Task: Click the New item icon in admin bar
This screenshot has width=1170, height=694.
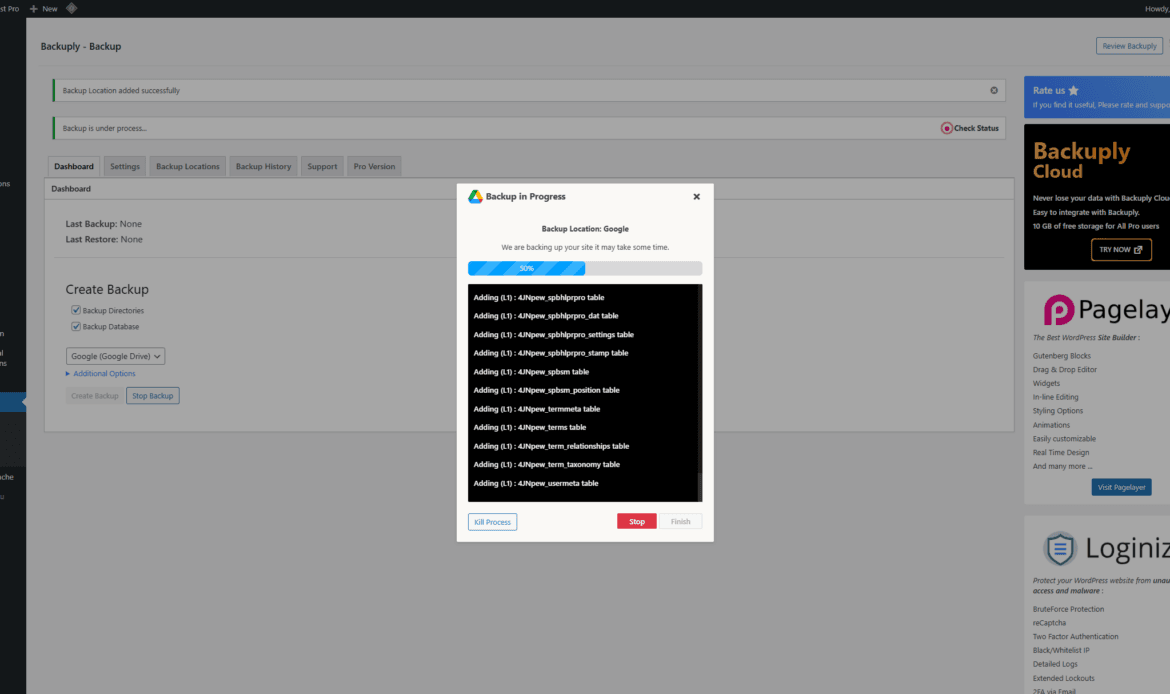Action: click(x=35, y=7)
